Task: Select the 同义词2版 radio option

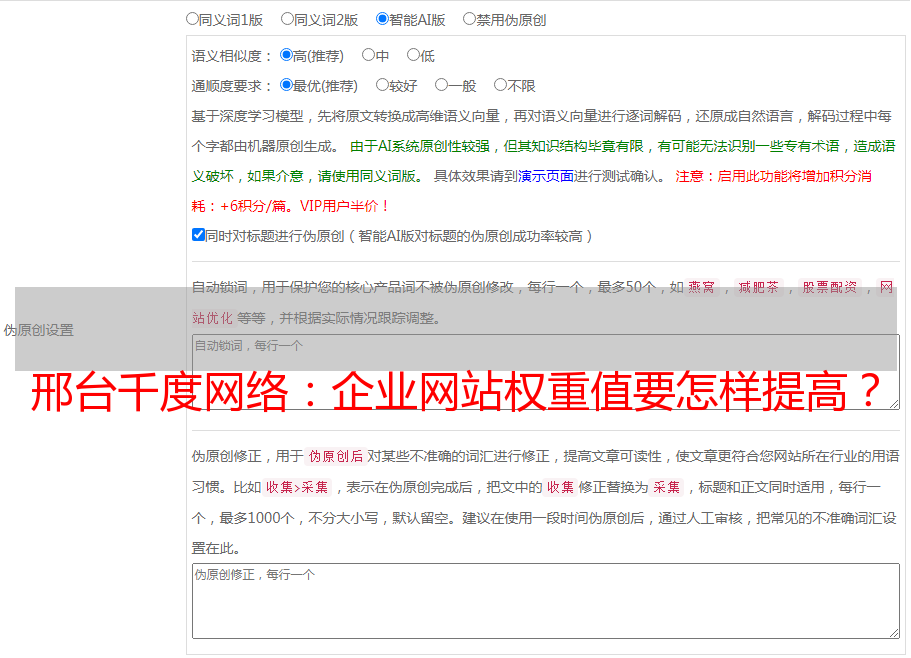Action: (287, 18)
